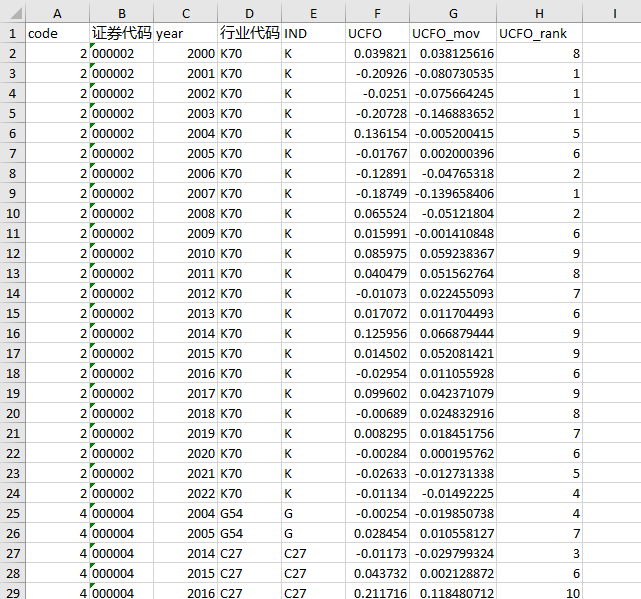Image resolution: width=641 pixels, height=599 pixels.
Task: Select UCFO_mov cell -0.01492225
Action: click(453, 494)
